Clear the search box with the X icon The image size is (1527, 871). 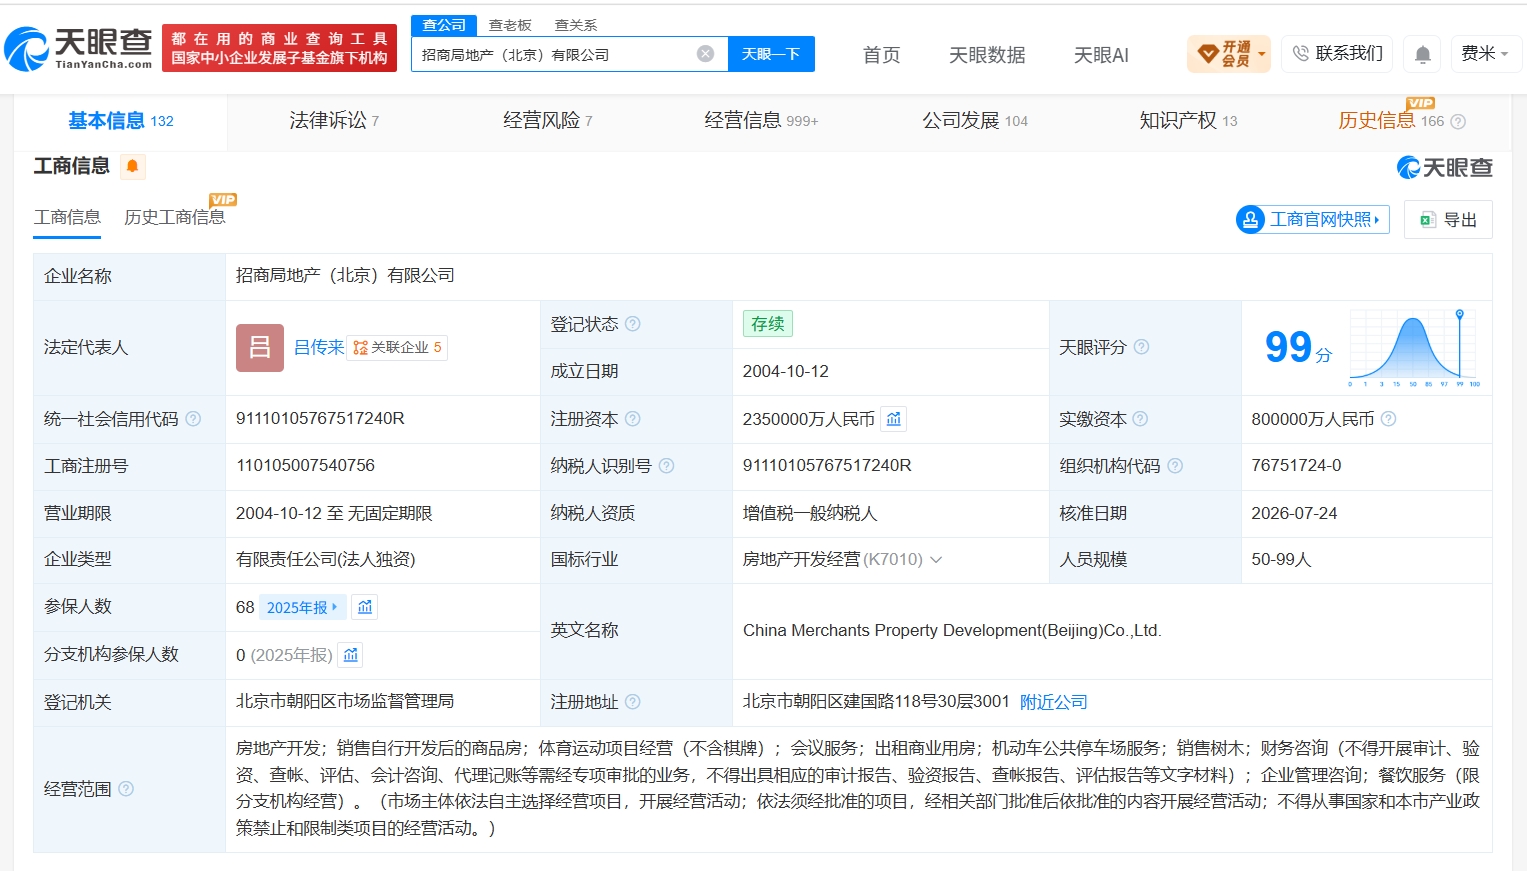pyautogui.click(x=705, y=54)
